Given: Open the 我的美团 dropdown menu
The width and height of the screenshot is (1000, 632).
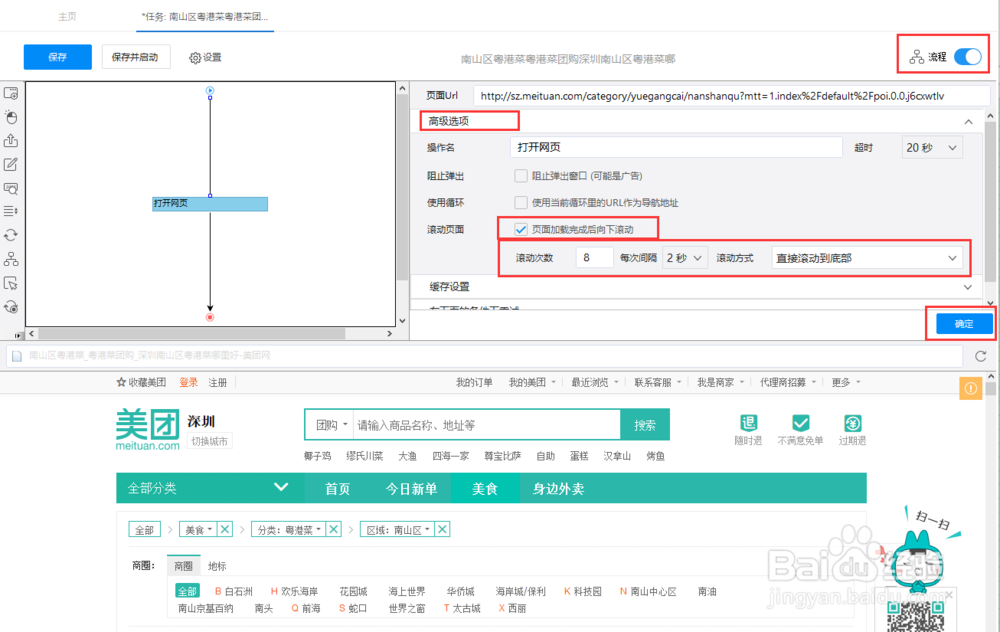Looking at the screenshot, I should click(x=532, y=382).
